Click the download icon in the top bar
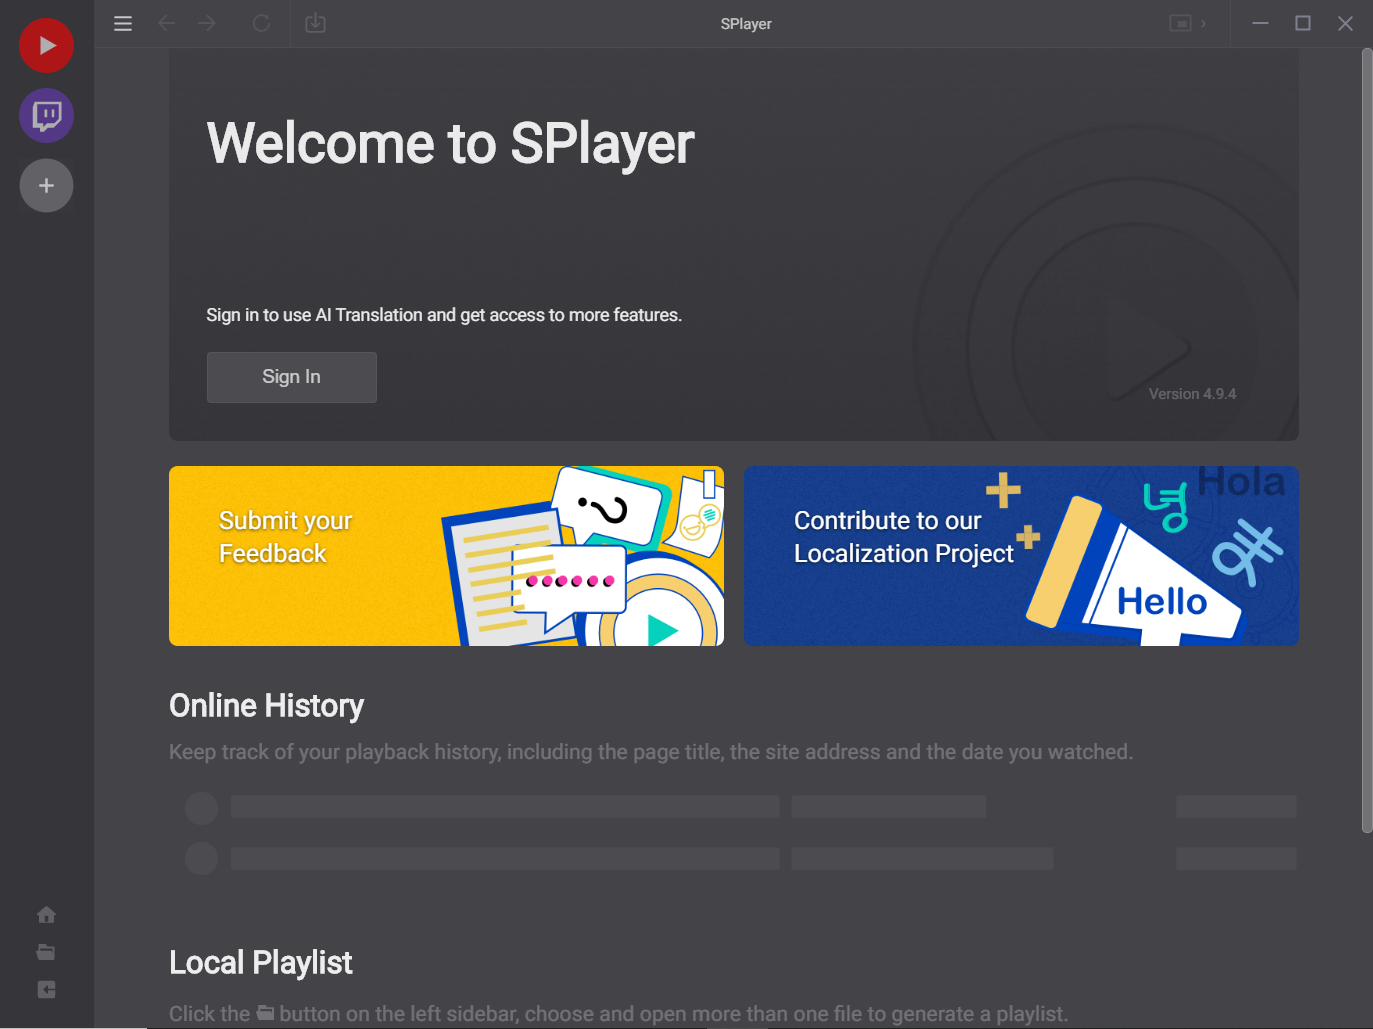The height and width of the screenshot is (1029, 1373). point(315,23)
